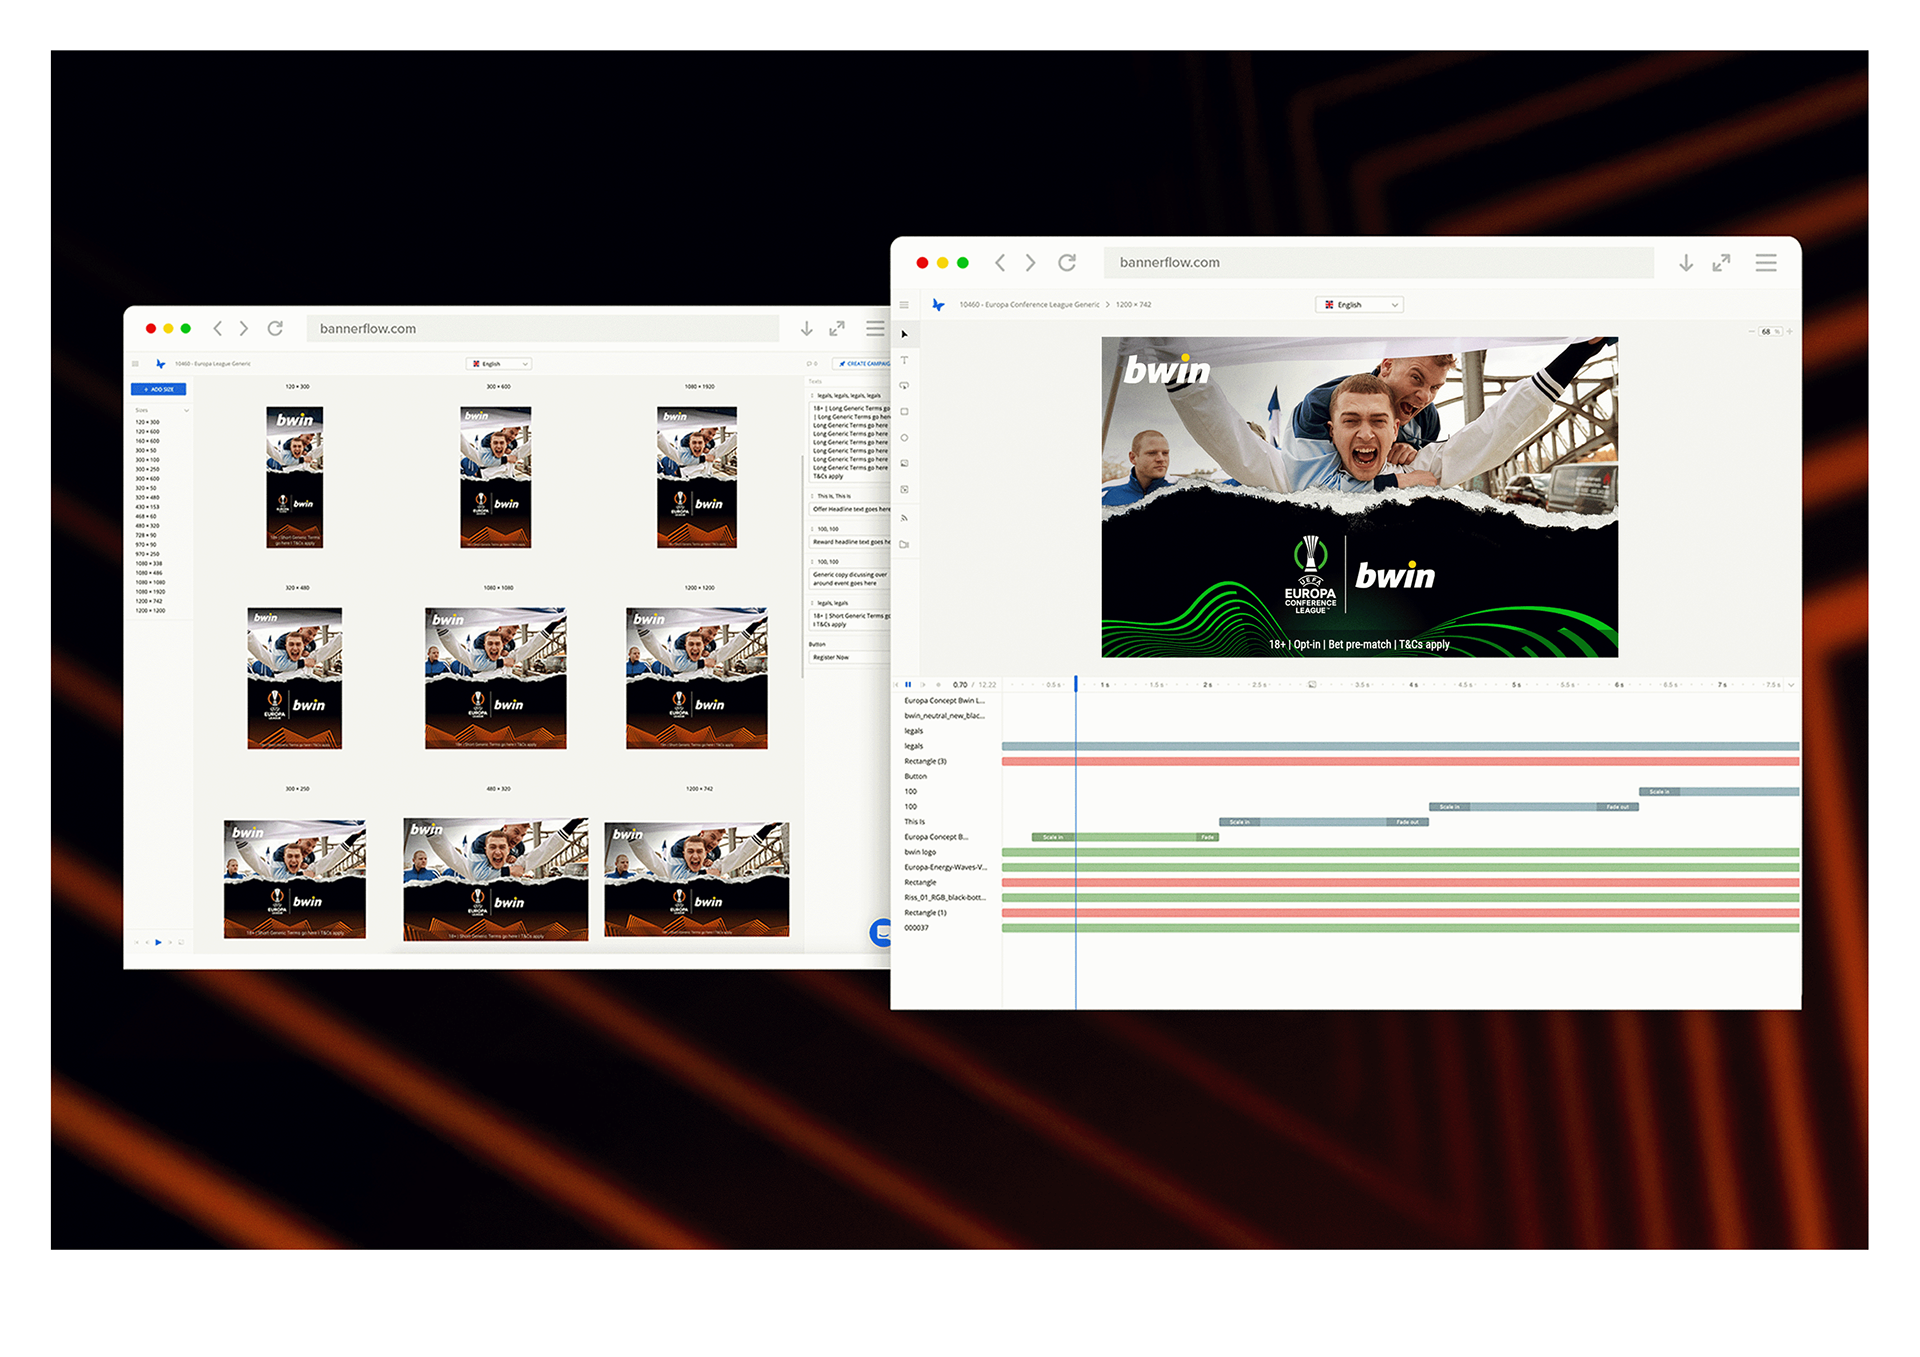Screen dimensions: 1920x1357
Task: Open the English language dropdown in overview window
Action: click(498, 364)
